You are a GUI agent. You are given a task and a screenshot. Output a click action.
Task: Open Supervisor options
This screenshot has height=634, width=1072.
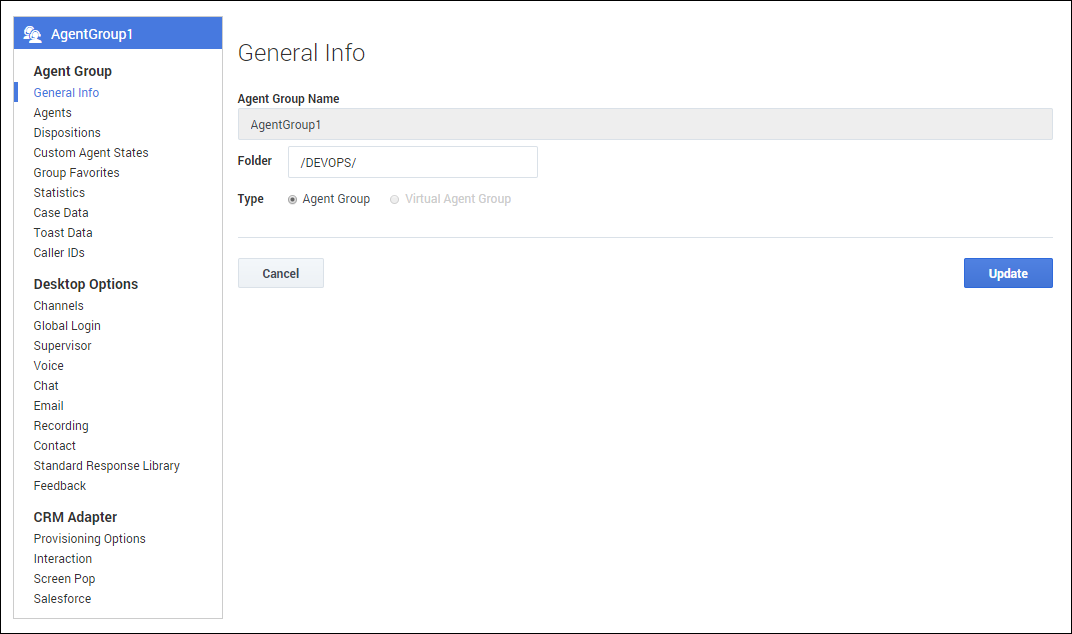(x=63, y=345)
